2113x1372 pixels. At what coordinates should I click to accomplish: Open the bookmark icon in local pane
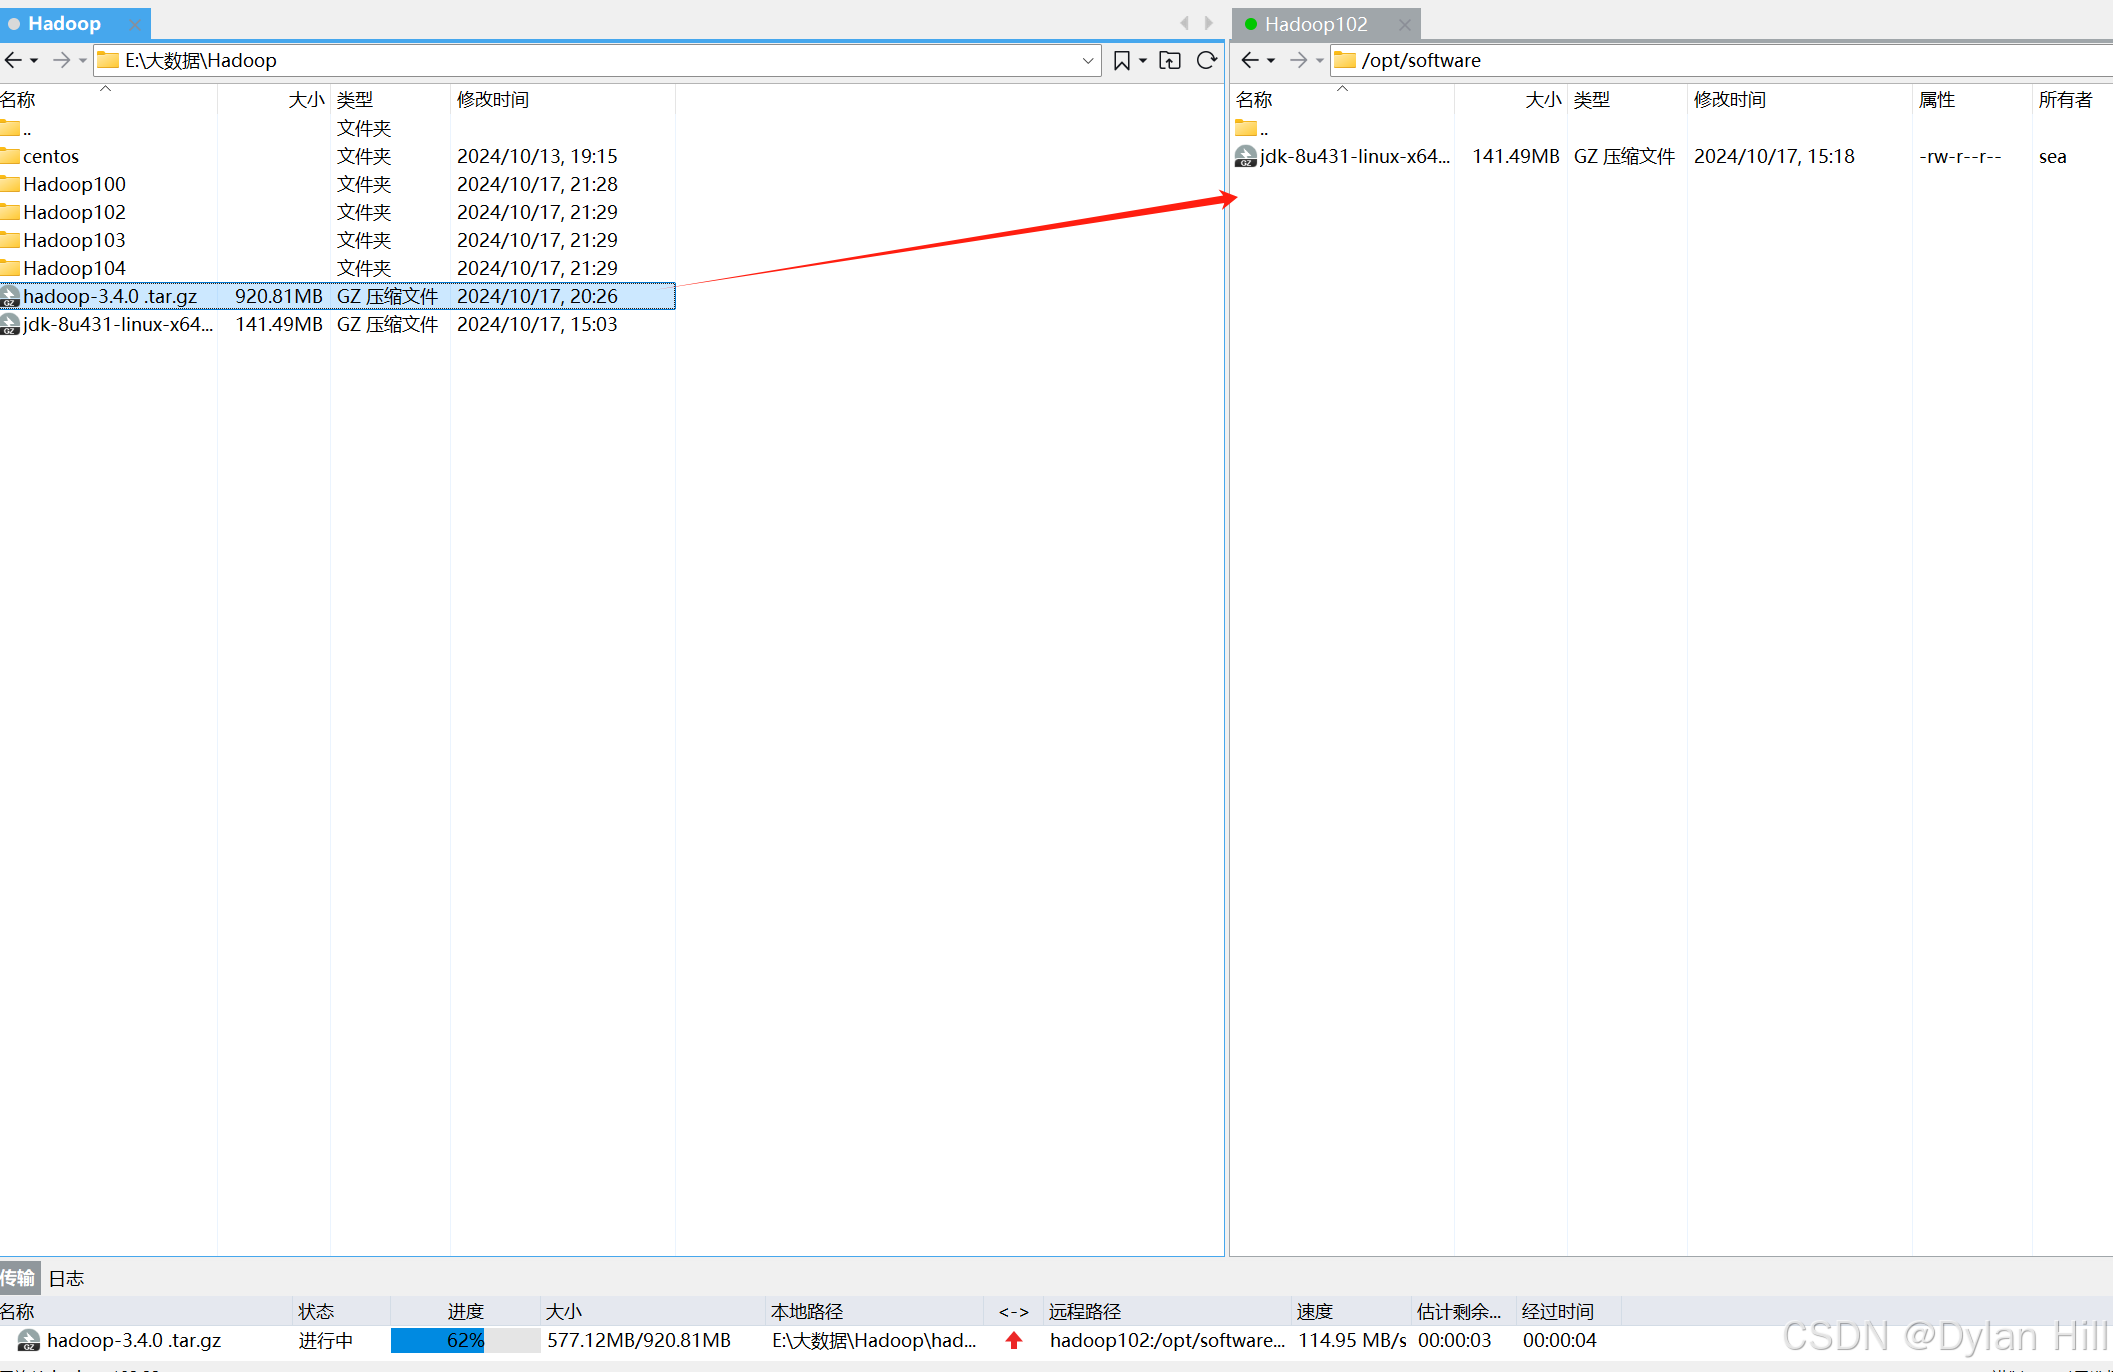[x=1121, y=60]
